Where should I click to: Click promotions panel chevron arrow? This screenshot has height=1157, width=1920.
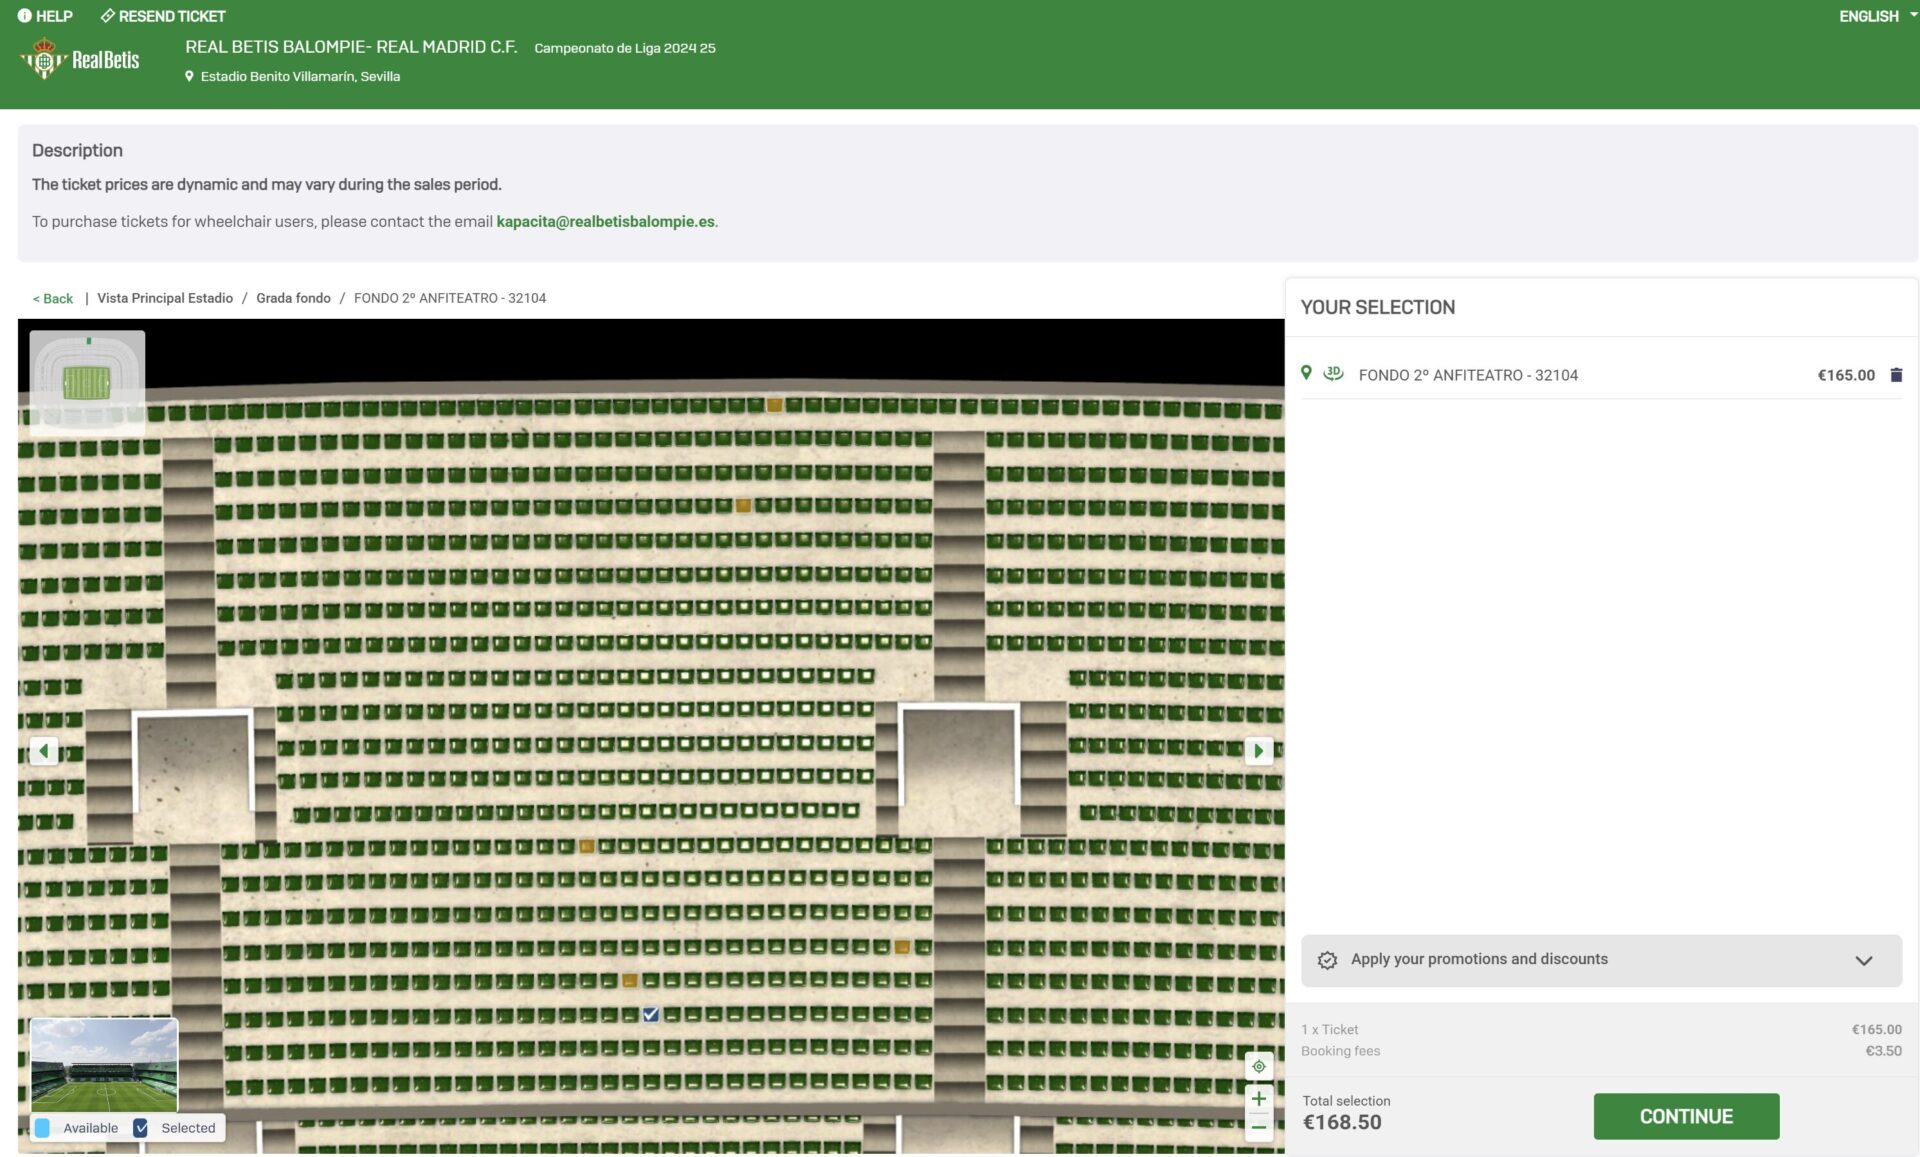point(1863,961)
